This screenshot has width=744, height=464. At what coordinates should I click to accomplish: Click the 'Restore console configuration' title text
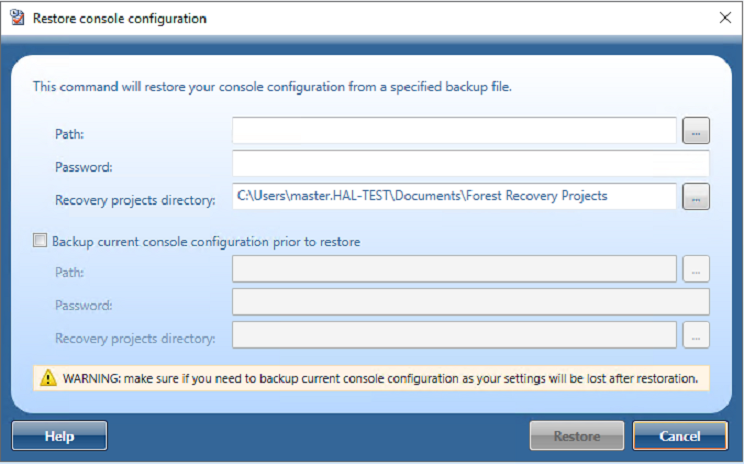pyautogui.click(x=120, y=18)
